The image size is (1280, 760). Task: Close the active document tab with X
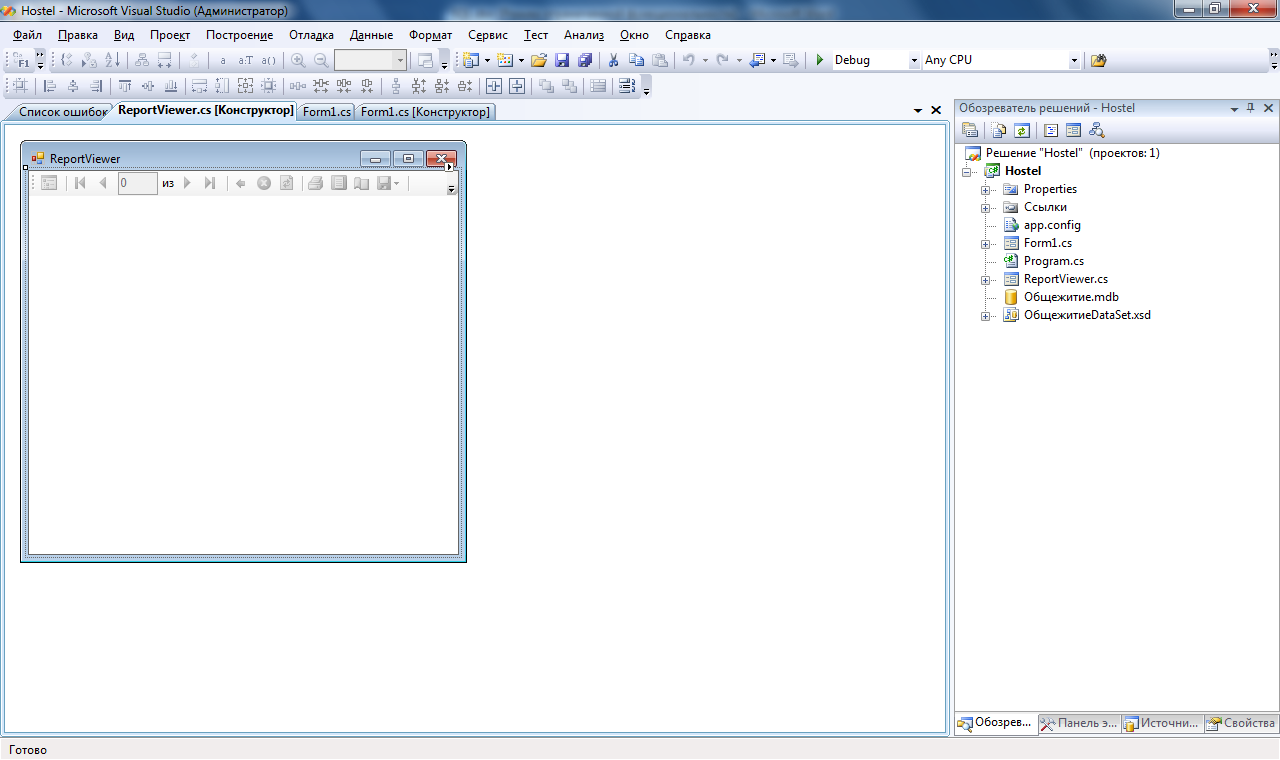[936, 110]
